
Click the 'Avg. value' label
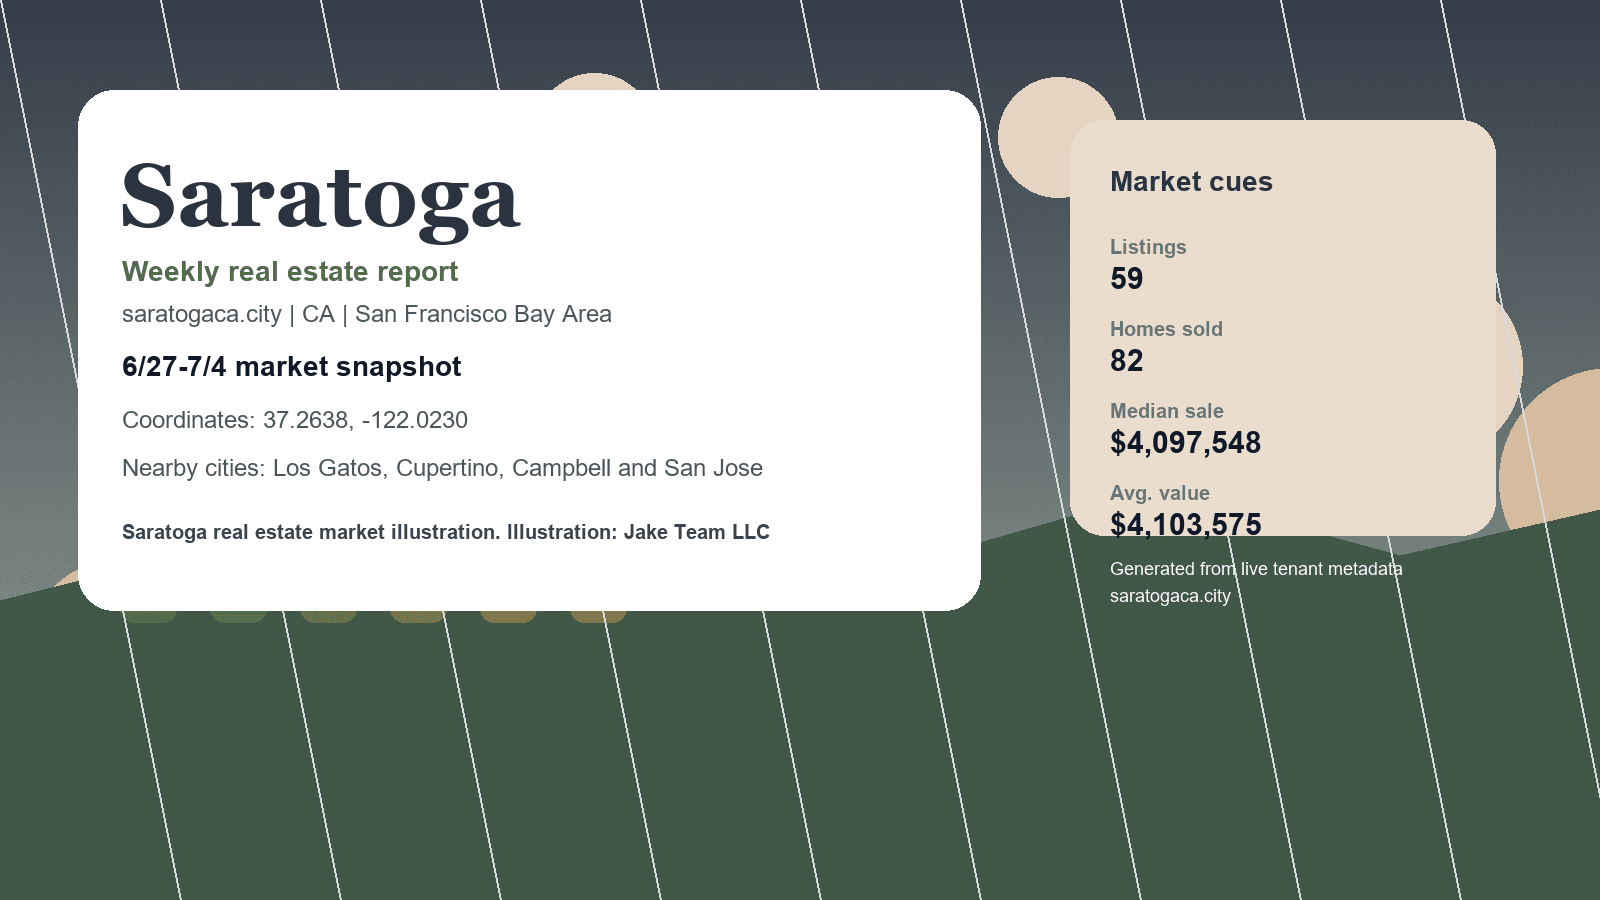point(1160,493)
